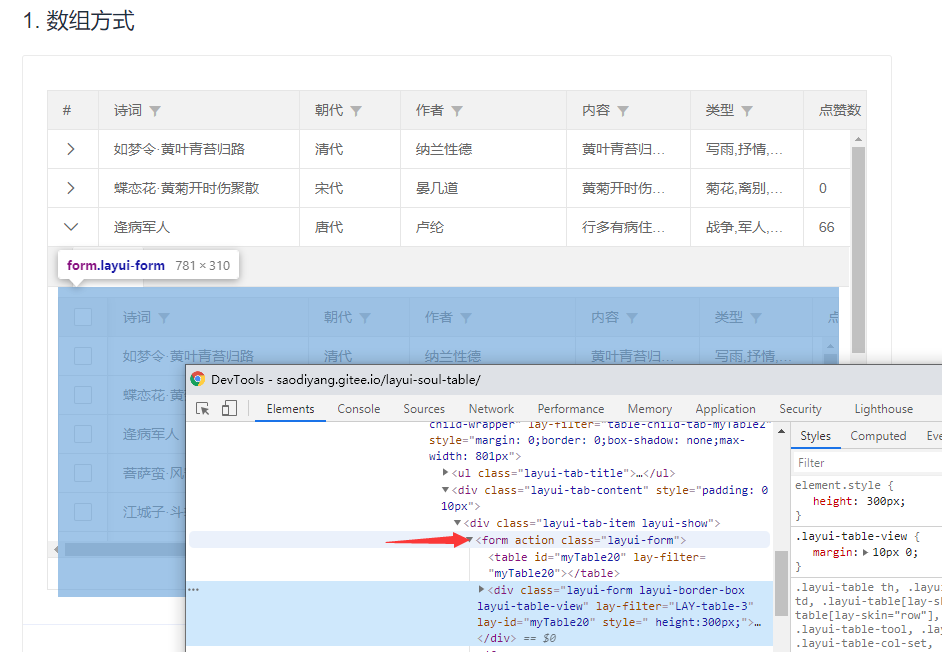942x652 pixels.
Task: Open the Performance tab in DevTools
Action: point(571,409)
